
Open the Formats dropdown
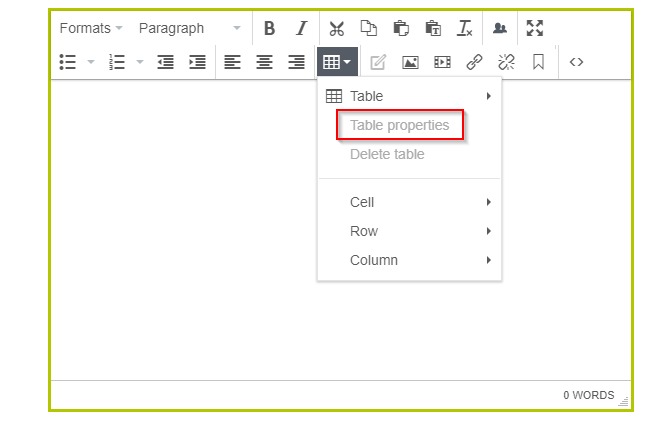point(91,28)
